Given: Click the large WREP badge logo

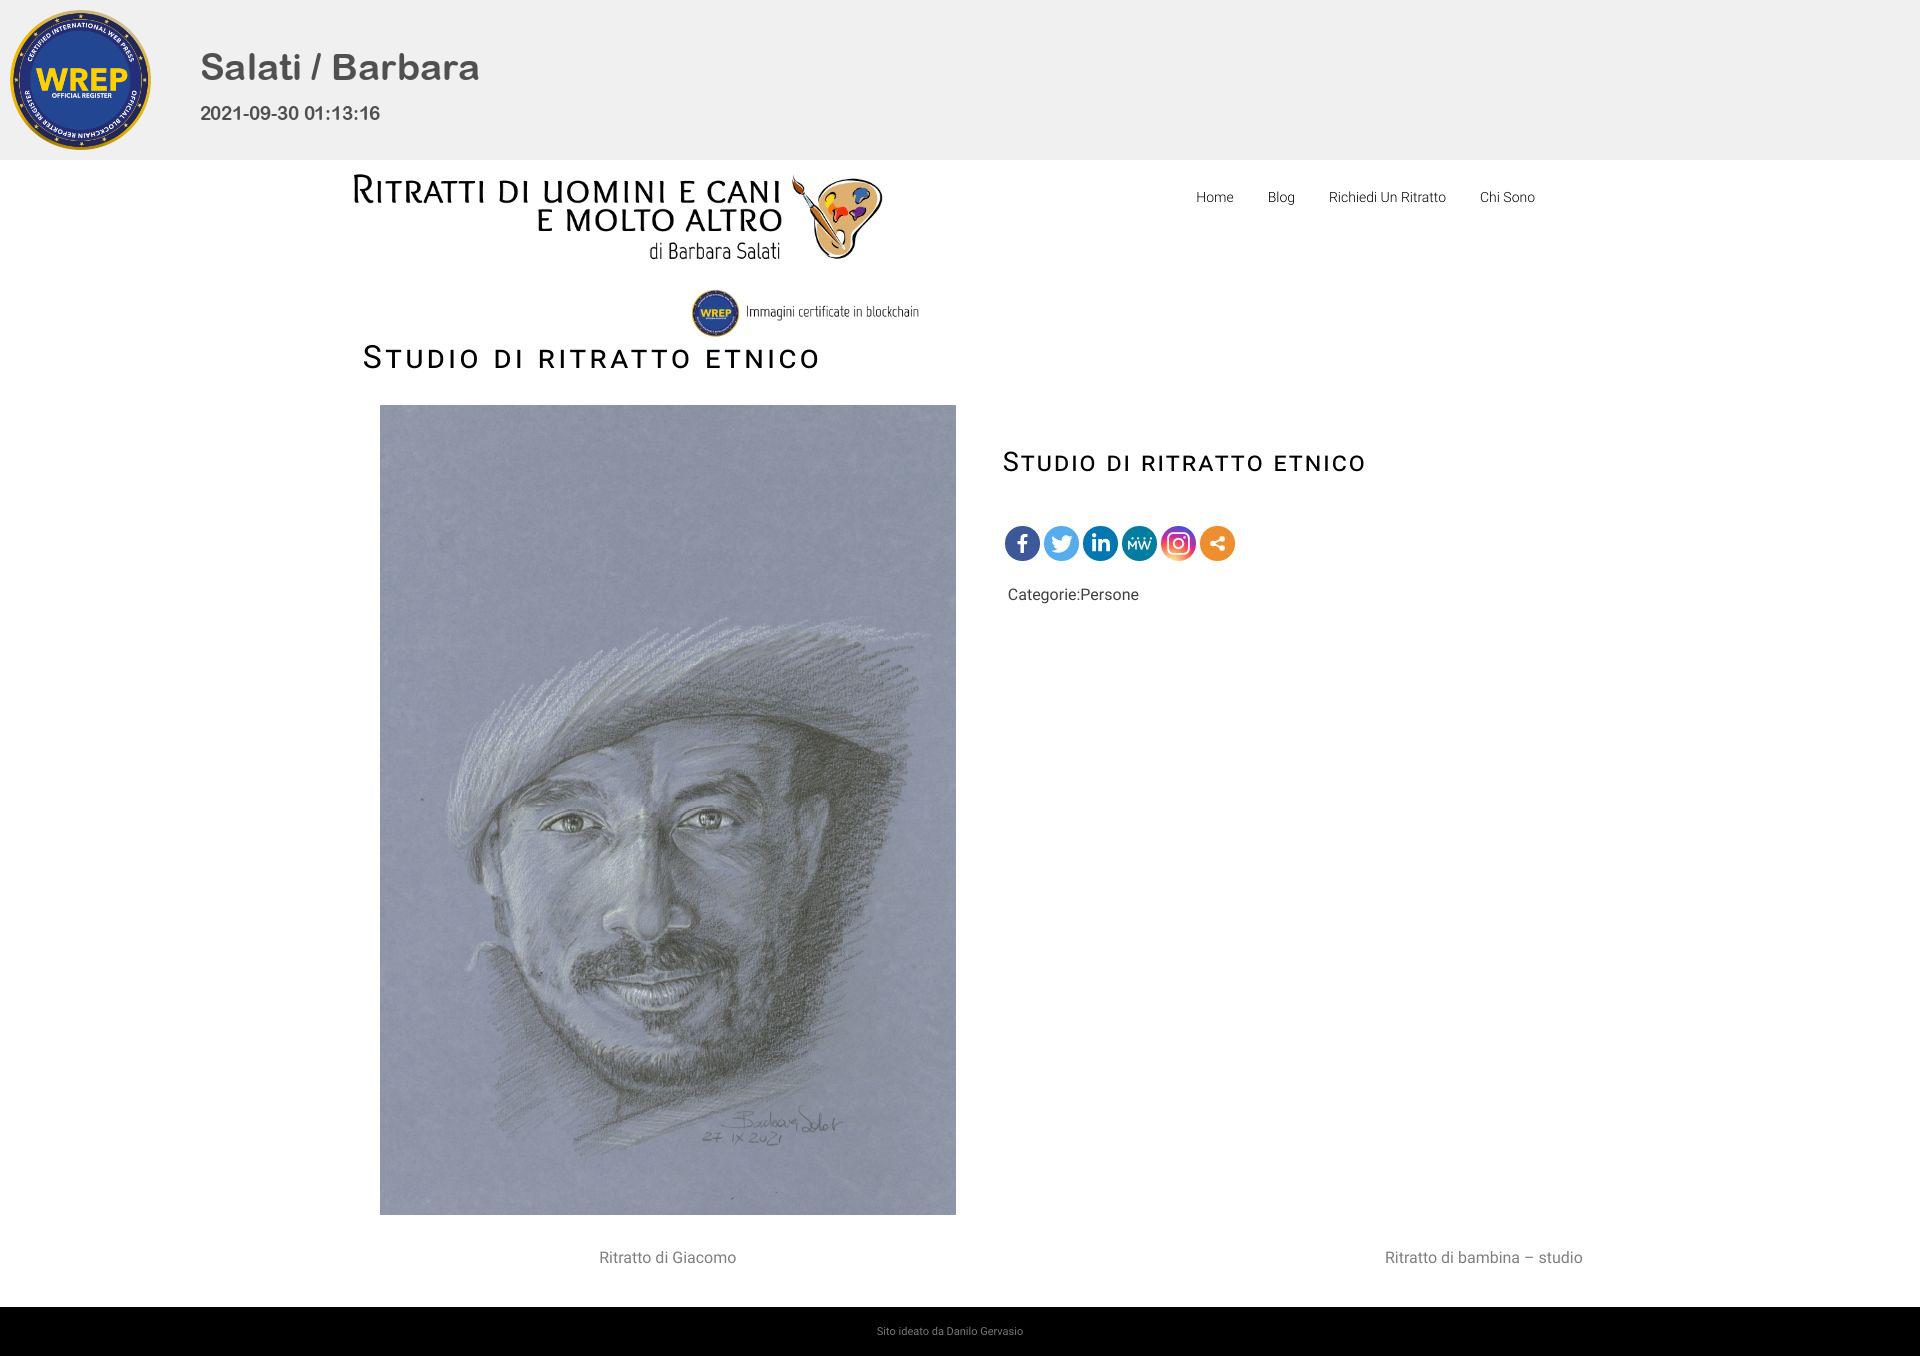Looking at the screenshot, I should [x=80, y=80].
